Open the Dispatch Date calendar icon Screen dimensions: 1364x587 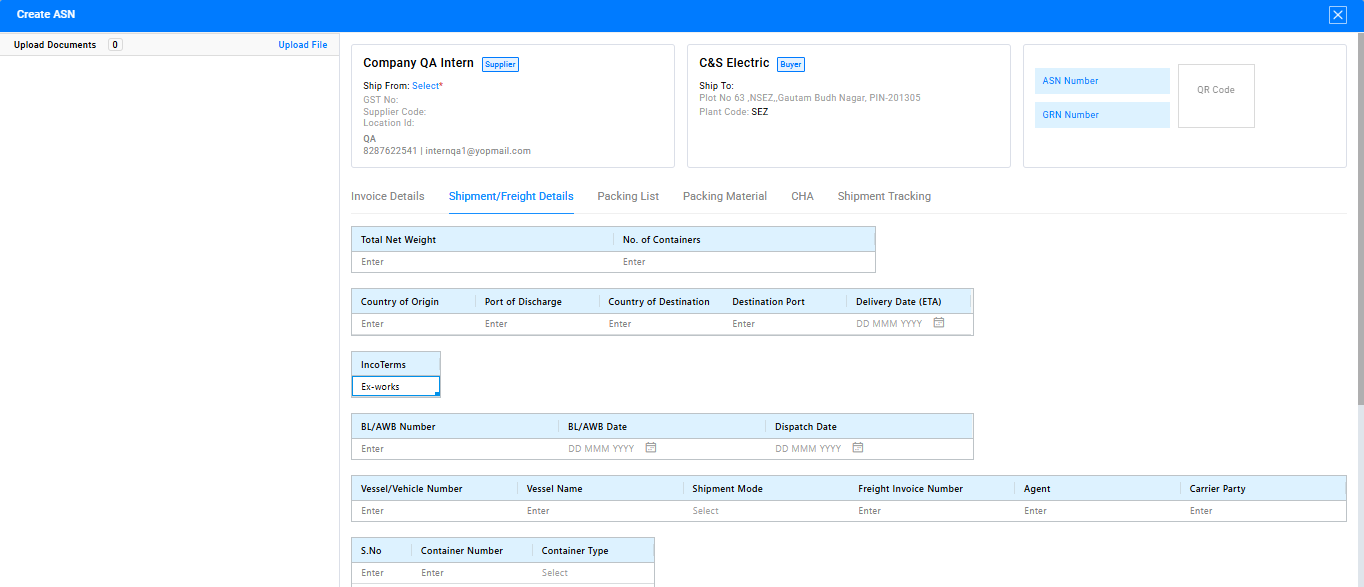(857, 449)
